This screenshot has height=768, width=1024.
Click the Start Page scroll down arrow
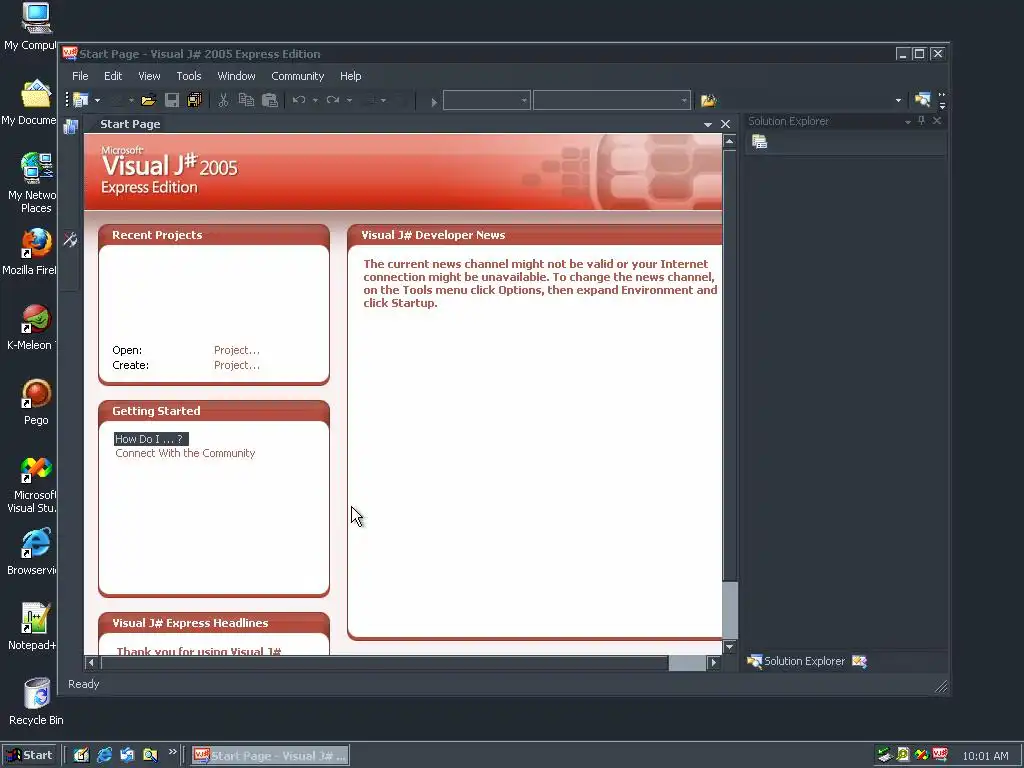(730, 647)
